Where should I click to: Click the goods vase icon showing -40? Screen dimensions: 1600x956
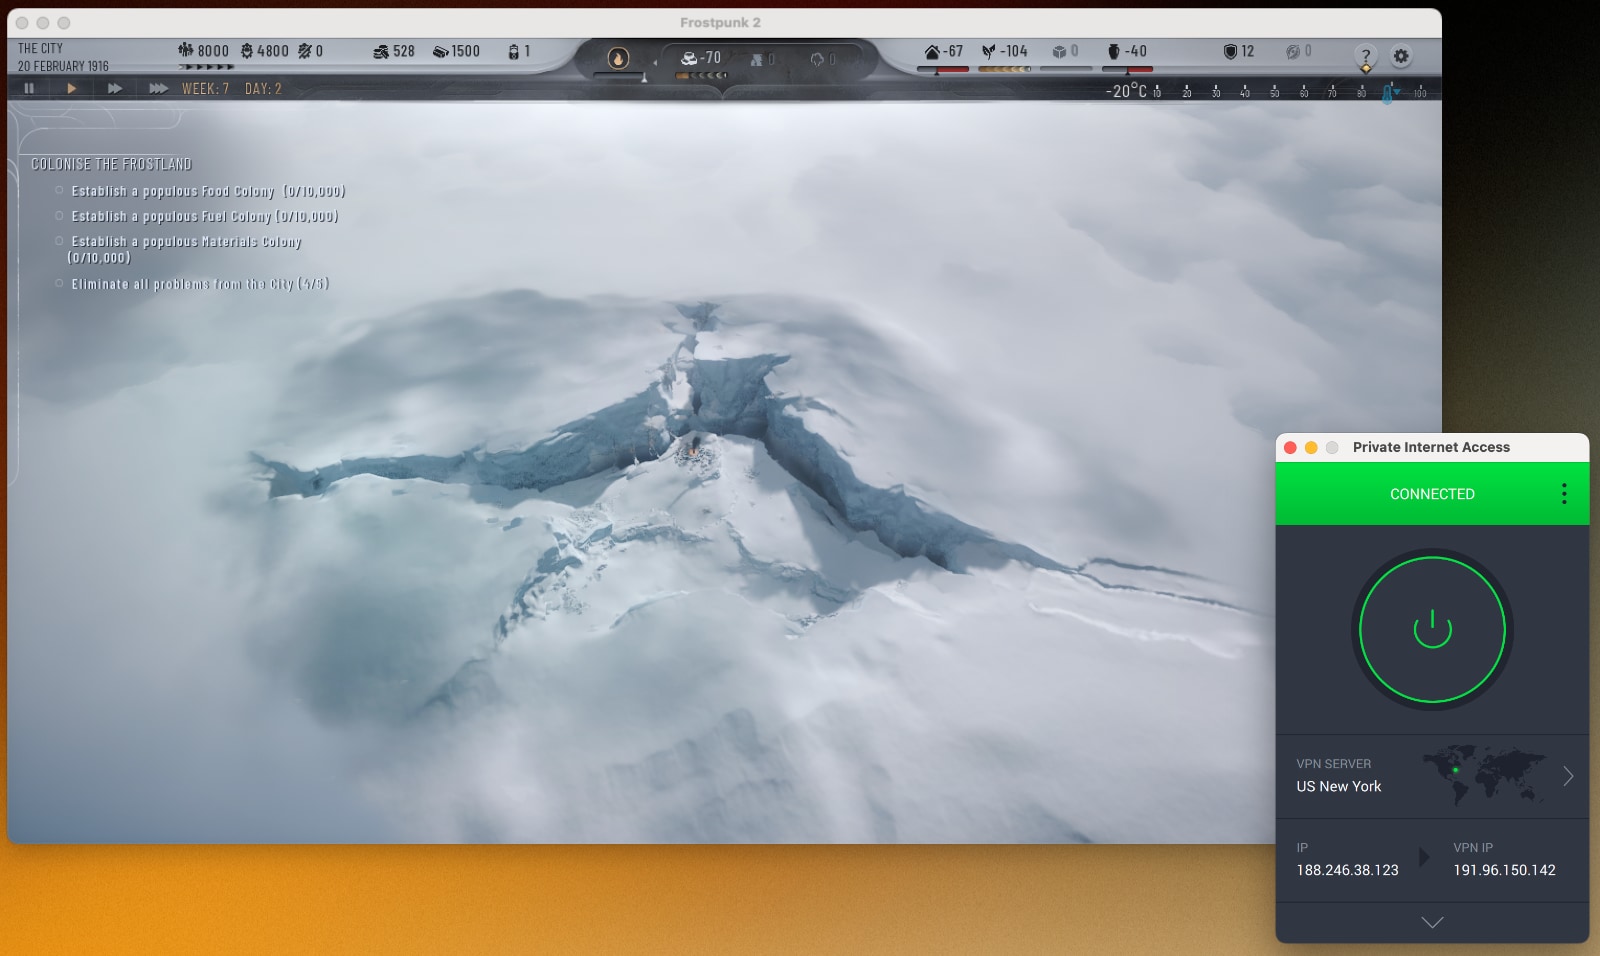coord(1114,51)
